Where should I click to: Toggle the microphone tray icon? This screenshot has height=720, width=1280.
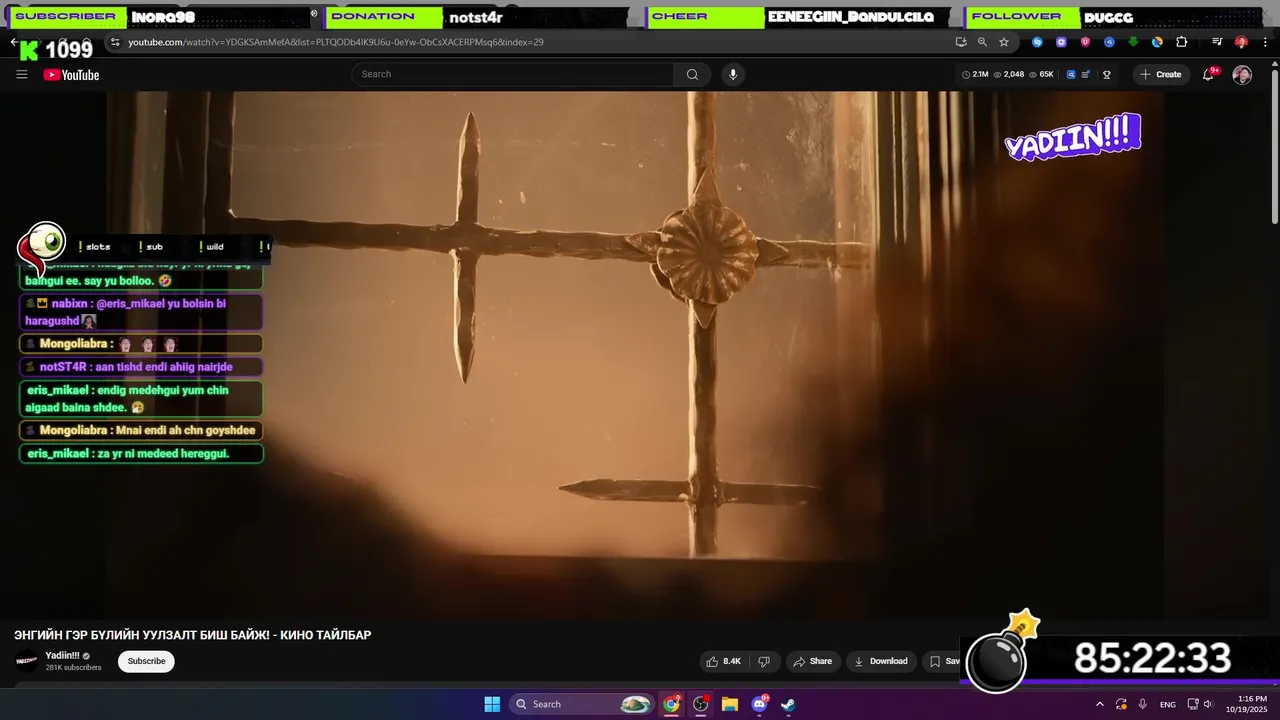[x=1143, y=704]
